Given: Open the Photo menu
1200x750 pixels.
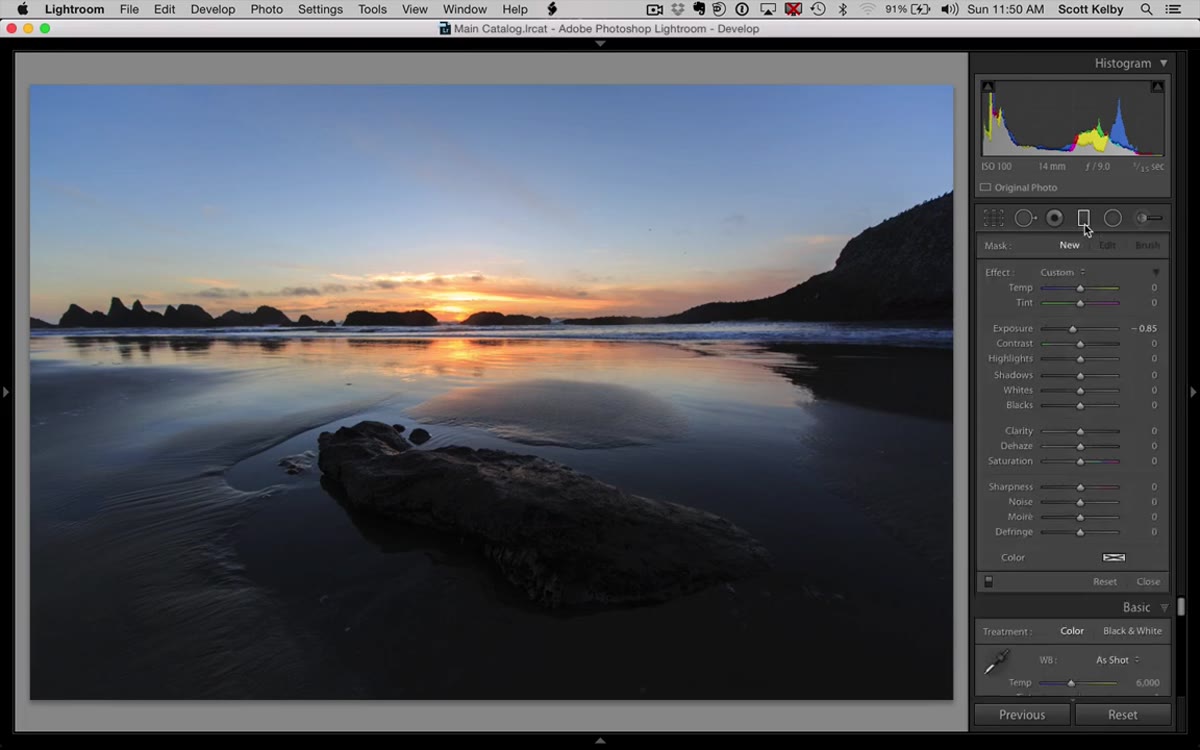Looking at the screenshot, I should point(267,9).
